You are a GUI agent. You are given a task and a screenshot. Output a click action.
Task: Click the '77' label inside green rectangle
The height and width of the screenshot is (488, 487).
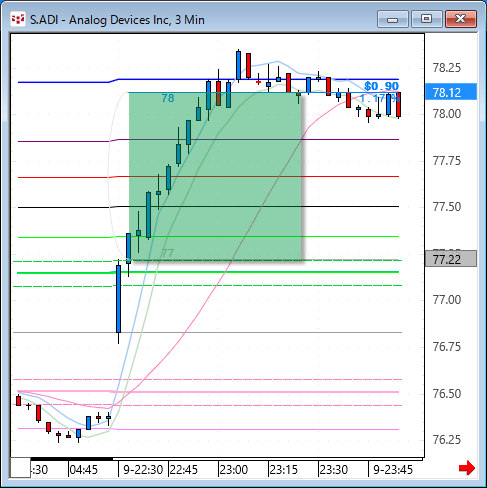click(167, 253)
